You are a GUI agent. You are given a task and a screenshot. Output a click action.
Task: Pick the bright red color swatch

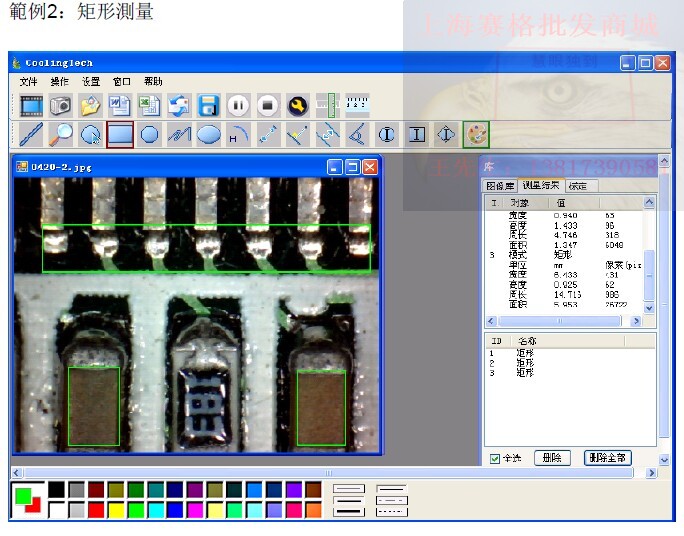pyautogui.click(x=96, y=509)
